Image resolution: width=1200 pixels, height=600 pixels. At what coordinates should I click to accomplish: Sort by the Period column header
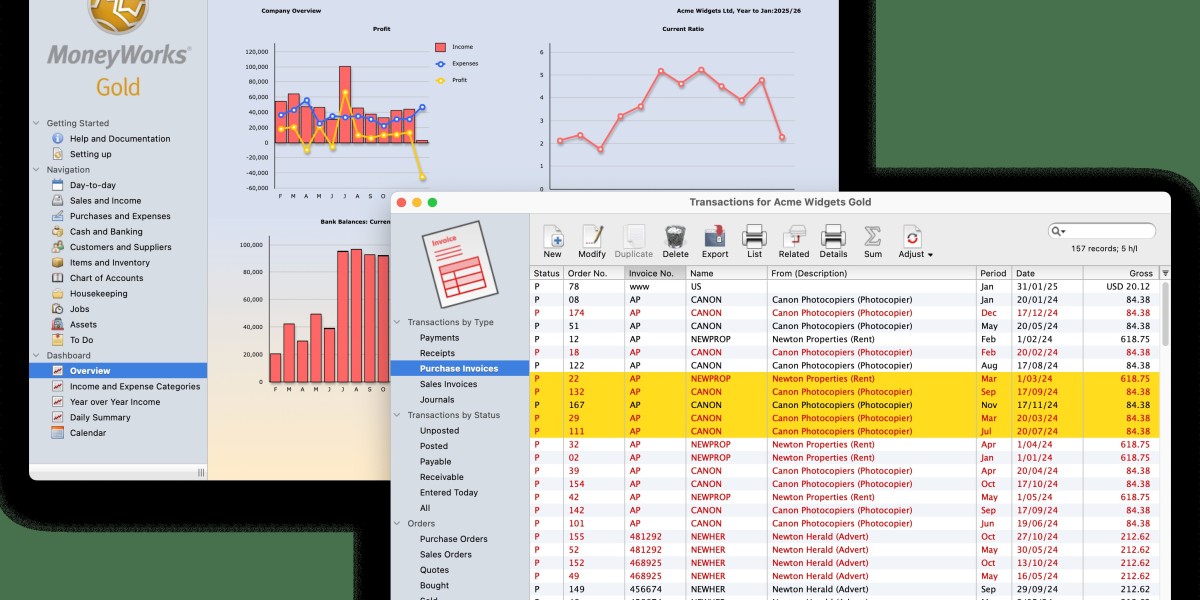[x=994, y=273]
